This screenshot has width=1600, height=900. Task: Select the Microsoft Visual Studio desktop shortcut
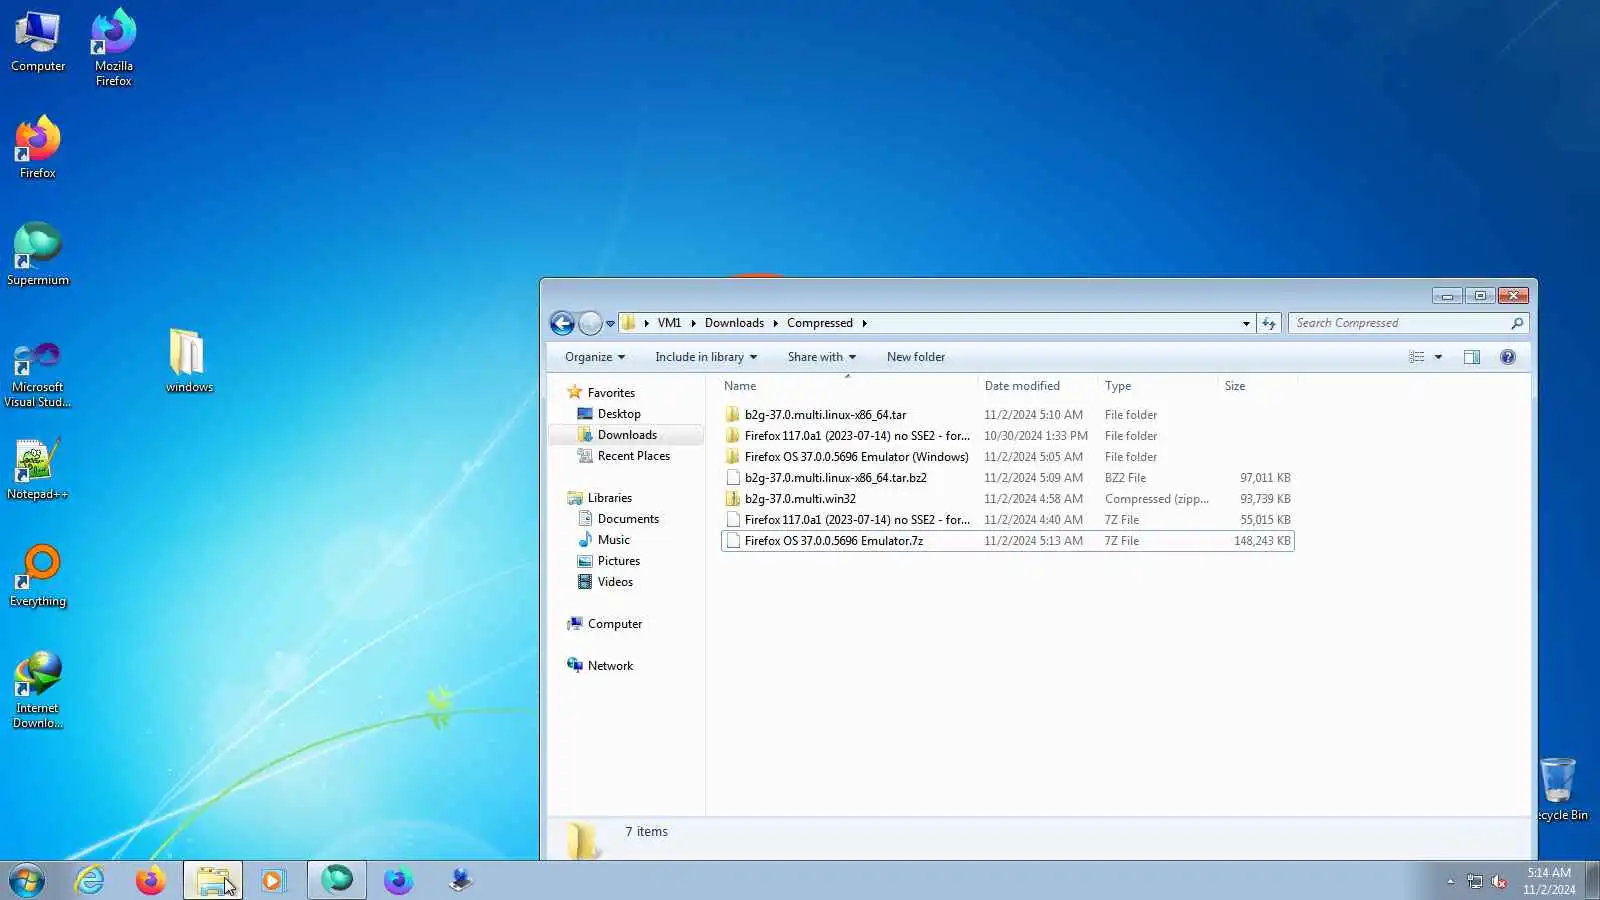point(38,375)
